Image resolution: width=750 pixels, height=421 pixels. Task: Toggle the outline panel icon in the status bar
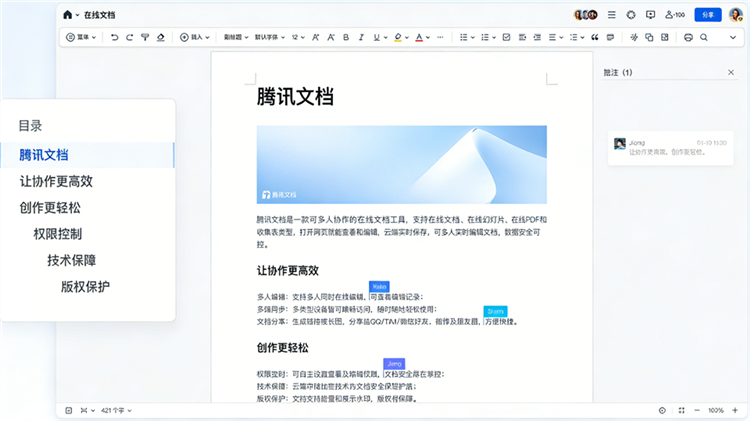69,410
